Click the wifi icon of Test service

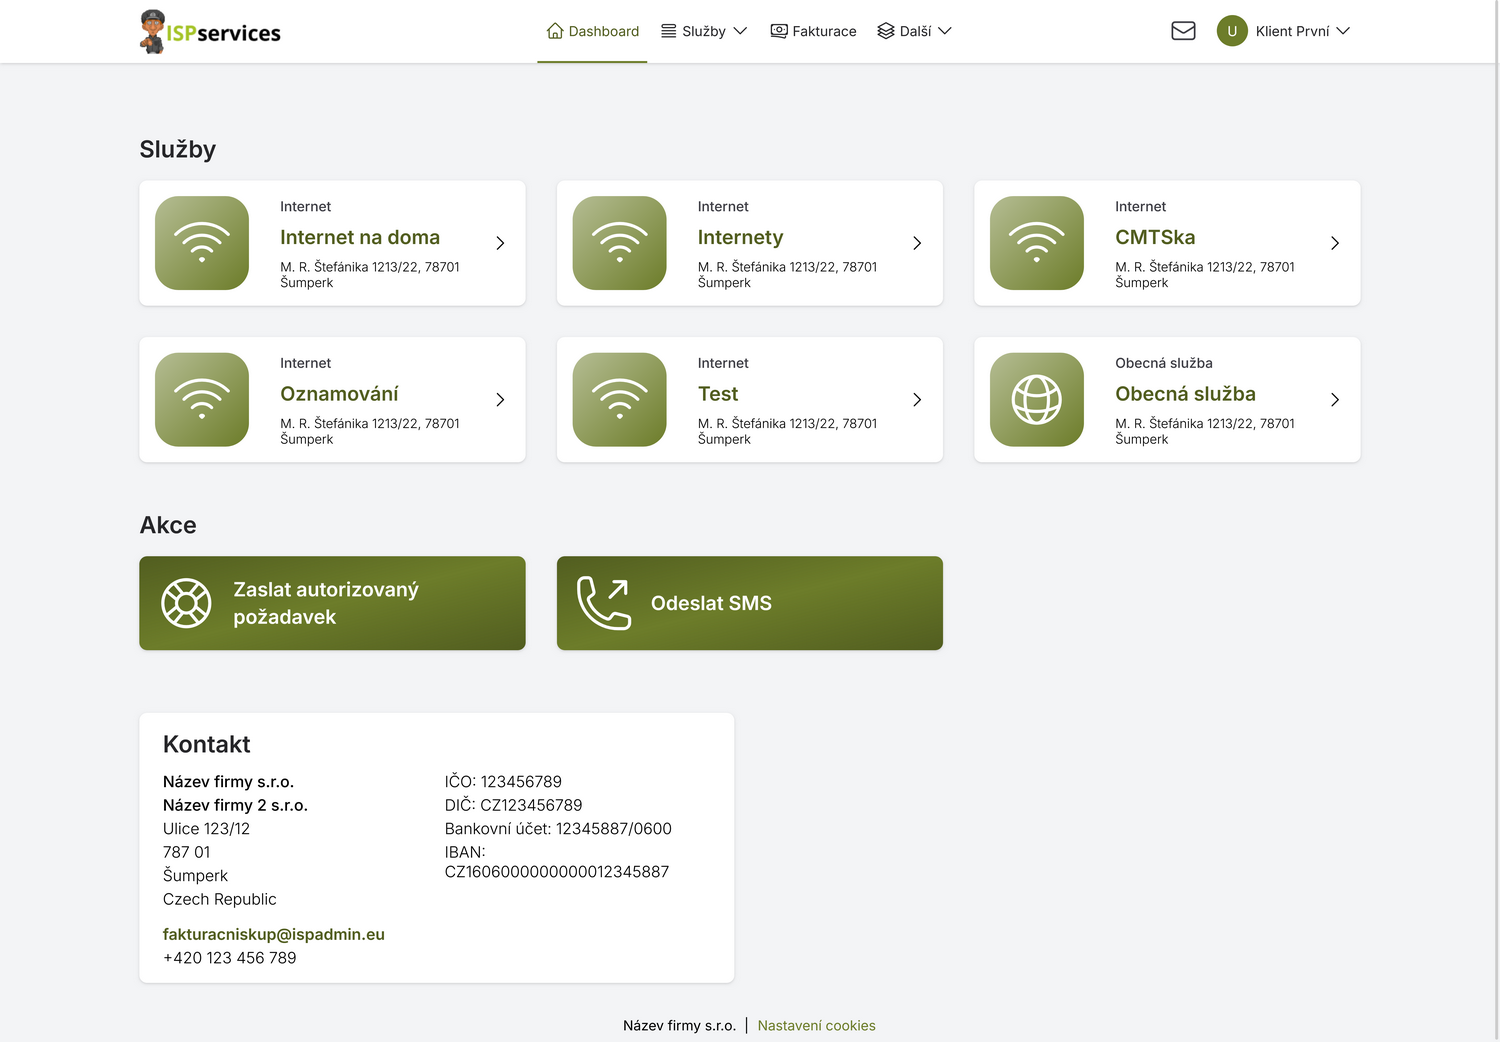pyautogui.click(x=620, y=400)
